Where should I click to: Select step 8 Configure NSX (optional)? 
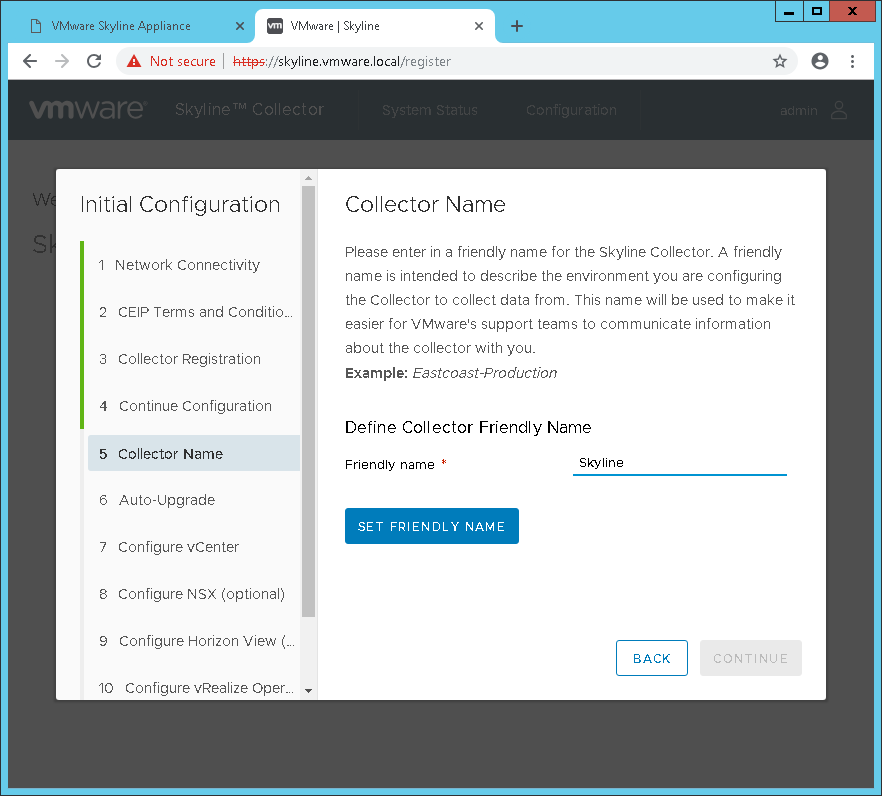pyautogui.click(x=193, y=594)
